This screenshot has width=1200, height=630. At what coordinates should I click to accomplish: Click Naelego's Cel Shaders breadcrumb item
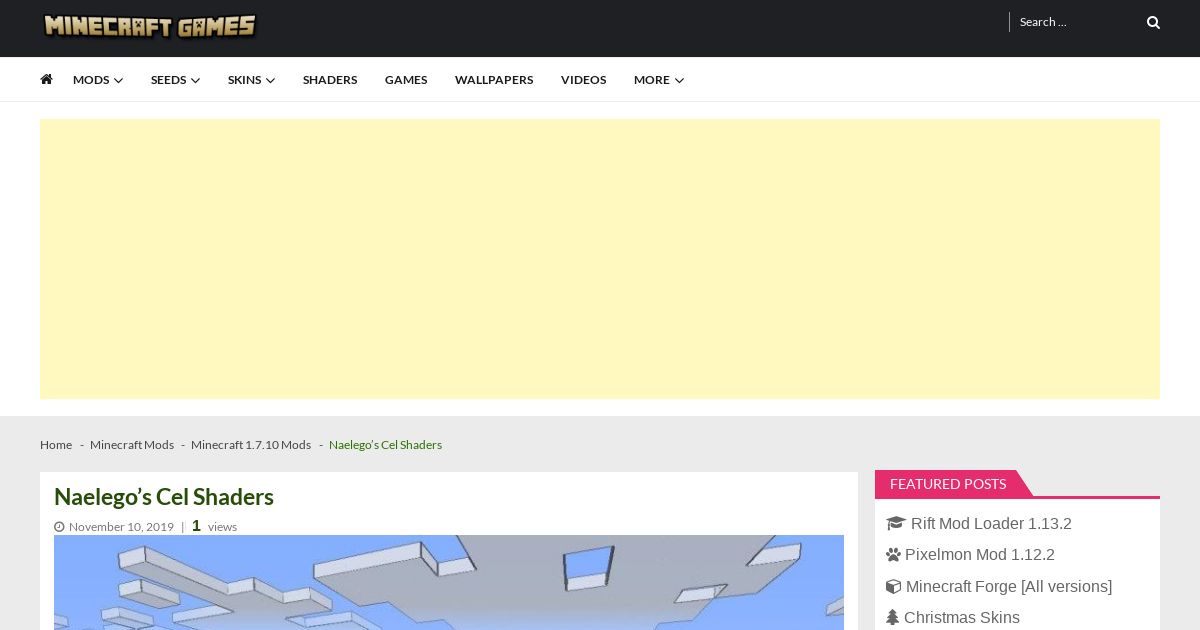point(385,445)
